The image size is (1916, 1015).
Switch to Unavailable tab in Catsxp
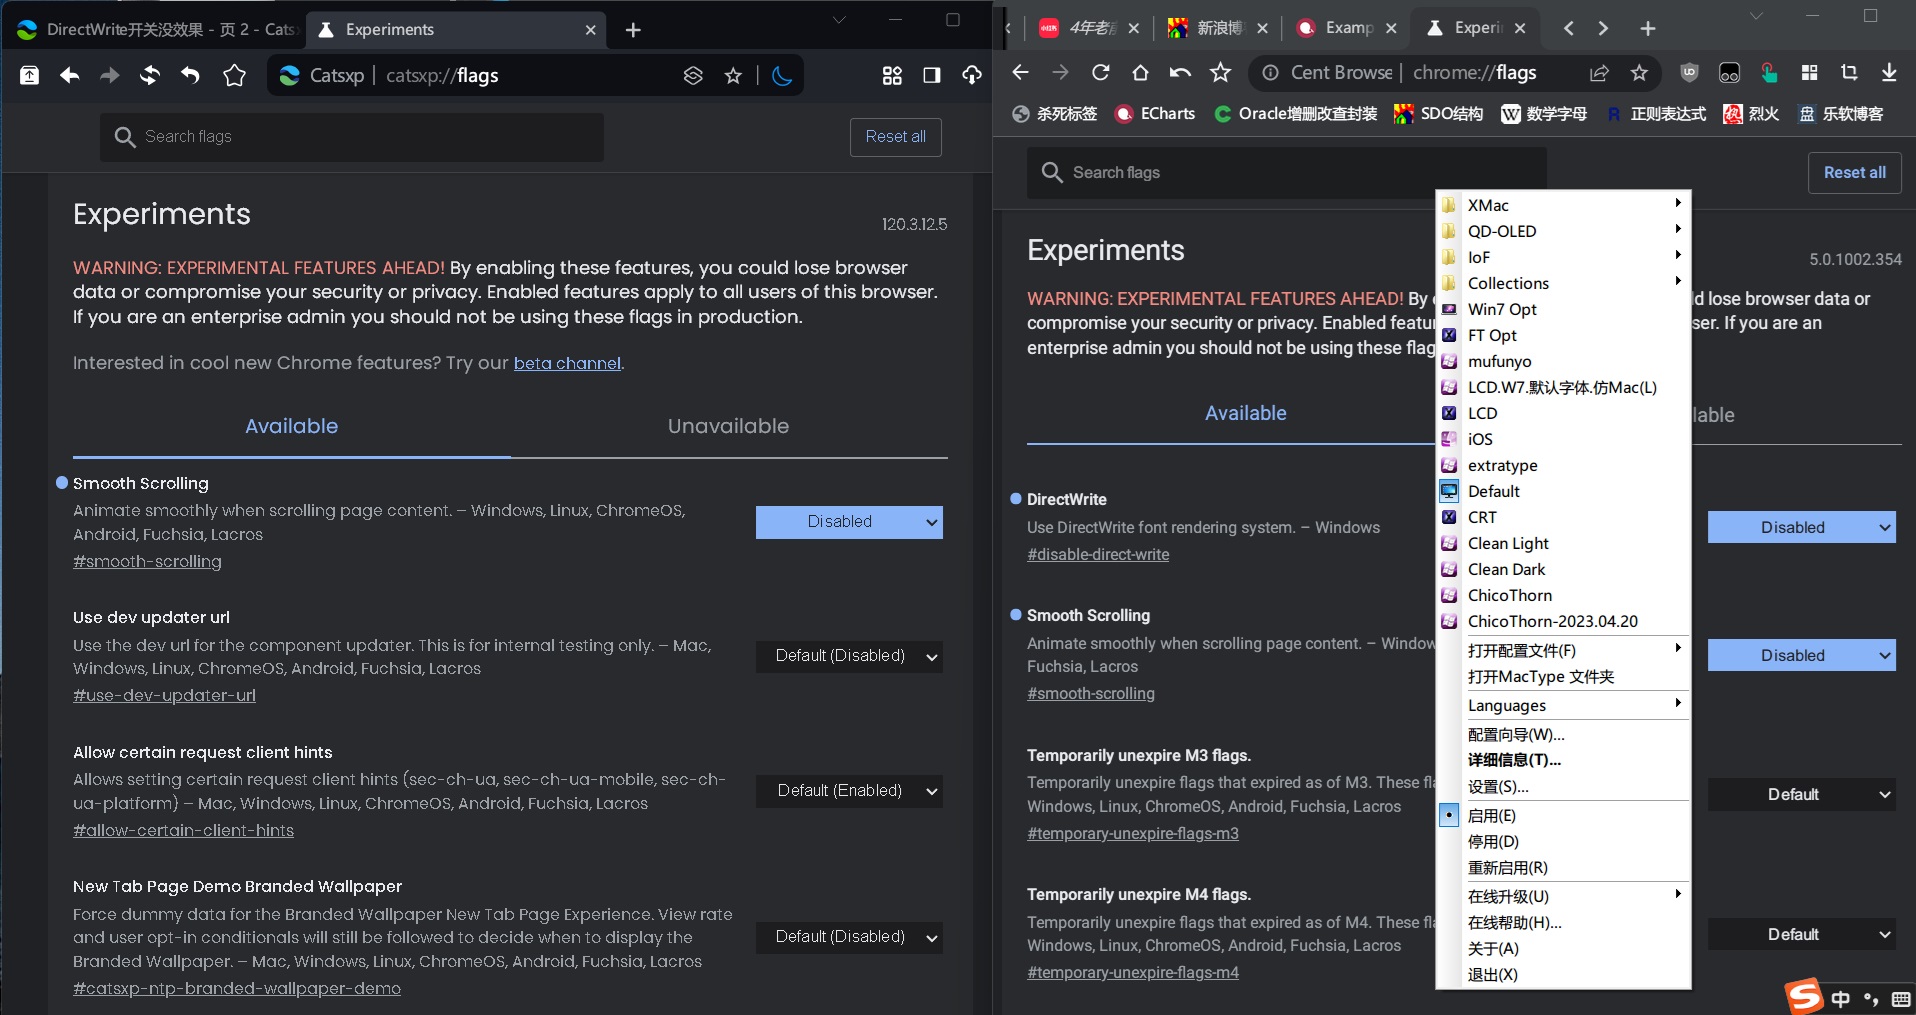coord(728,426)
